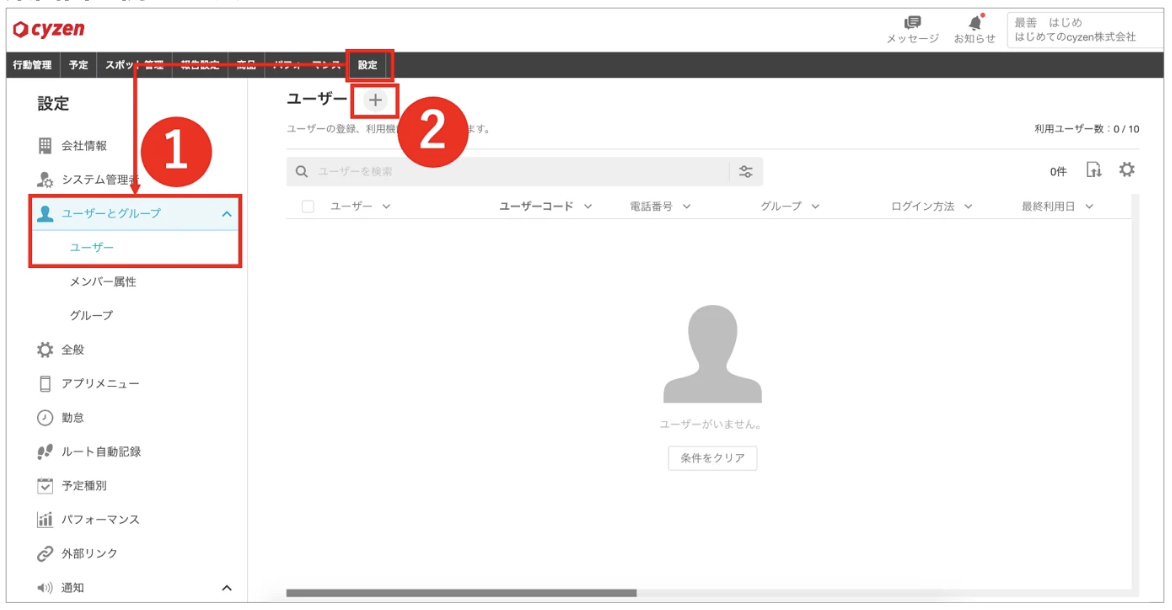Open 会社情報 settings
Image resolution: width=1172 pixels, height=610 pixels.
coord(84,146)
